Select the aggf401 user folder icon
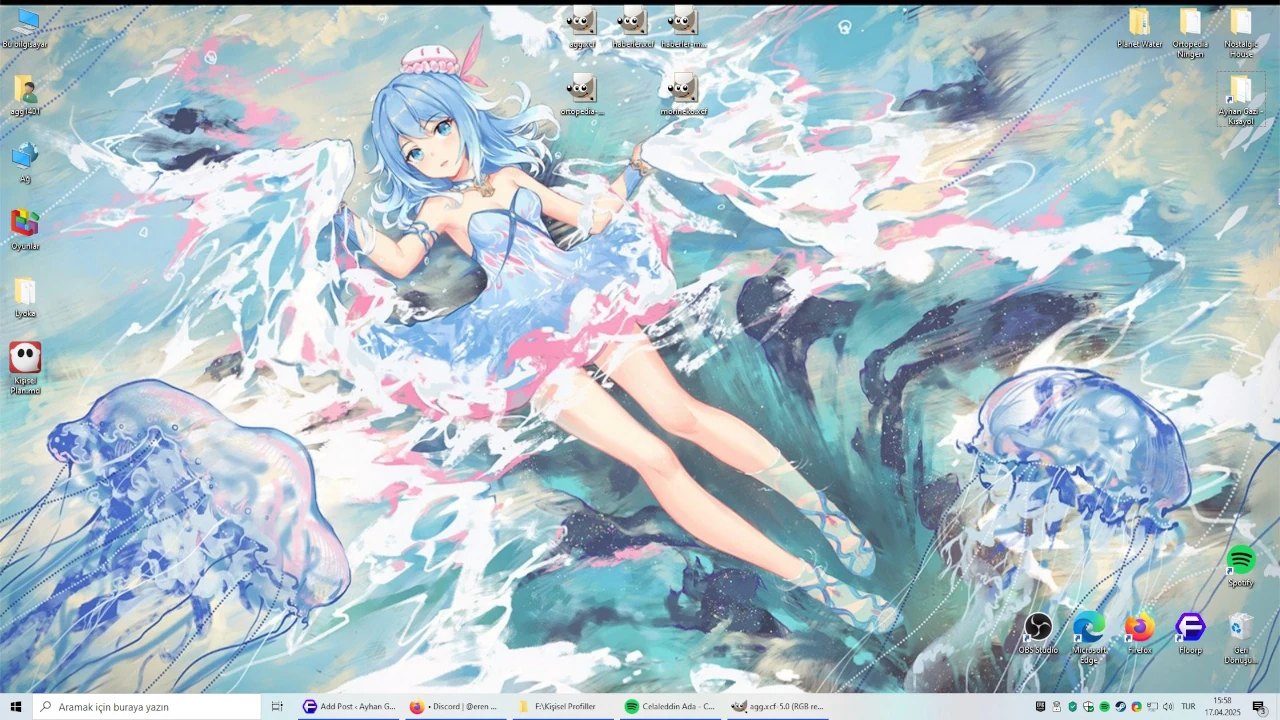 tap(25, 95)
